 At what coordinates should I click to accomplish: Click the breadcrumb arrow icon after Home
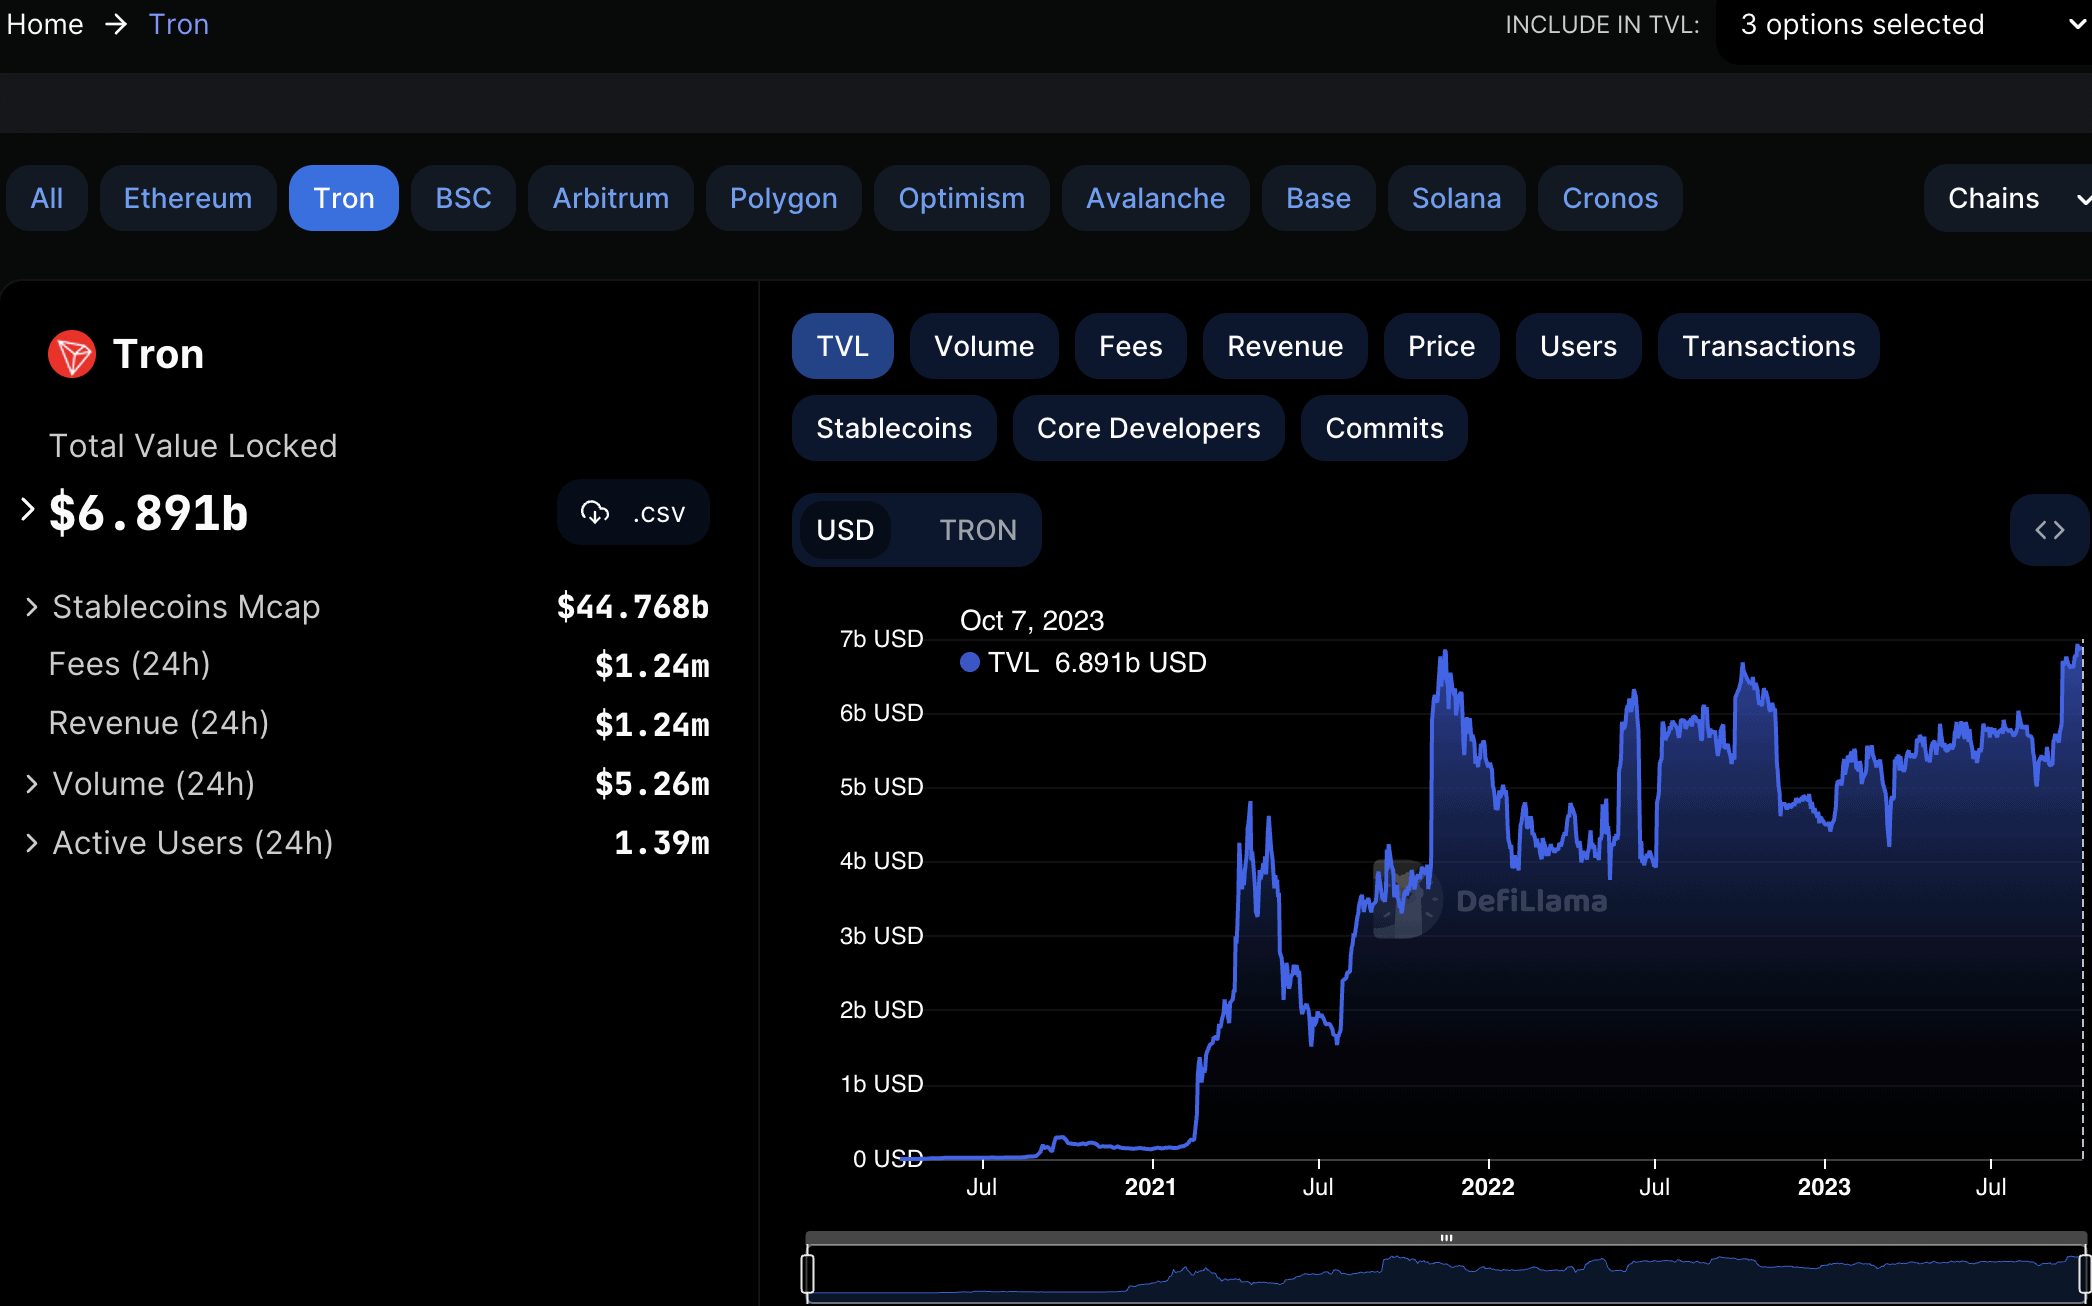click(x=117, y=24)
